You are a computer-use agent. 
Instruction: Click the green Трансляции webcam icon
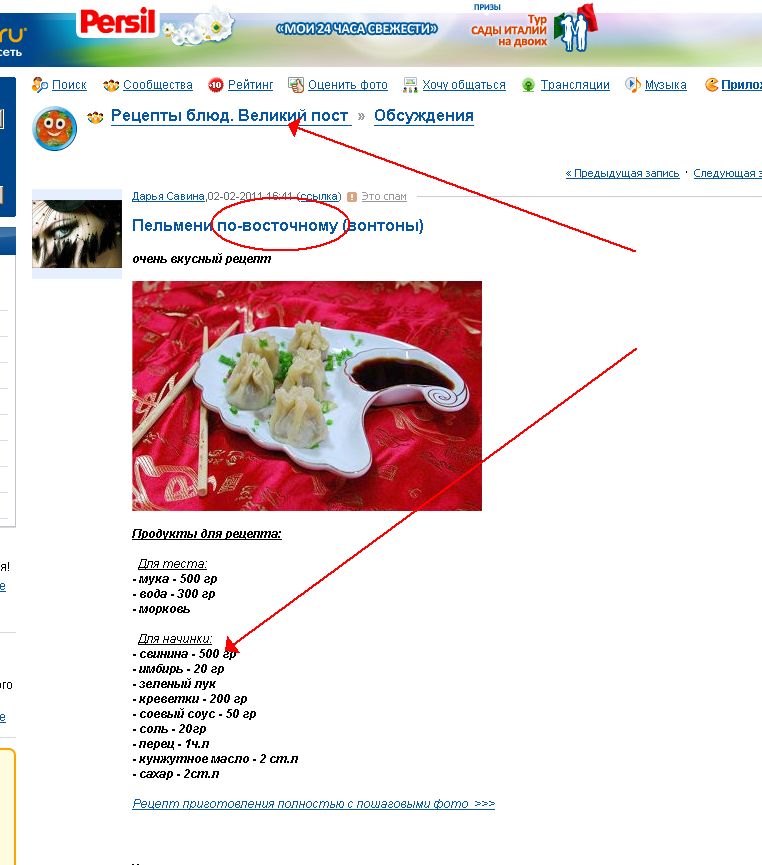coord(528,85)
